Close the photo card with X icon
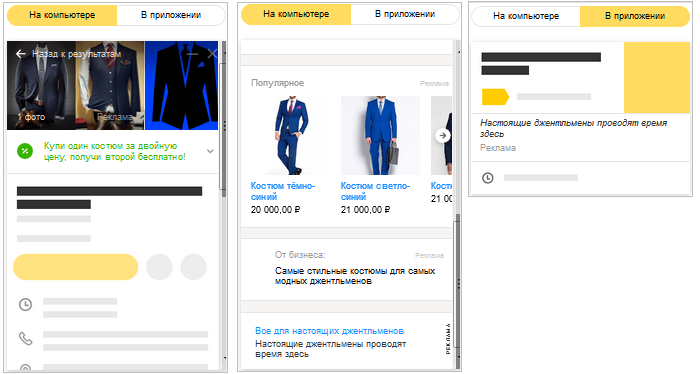The height and width of the screenshot is (374, 700). tap(212, 54)
